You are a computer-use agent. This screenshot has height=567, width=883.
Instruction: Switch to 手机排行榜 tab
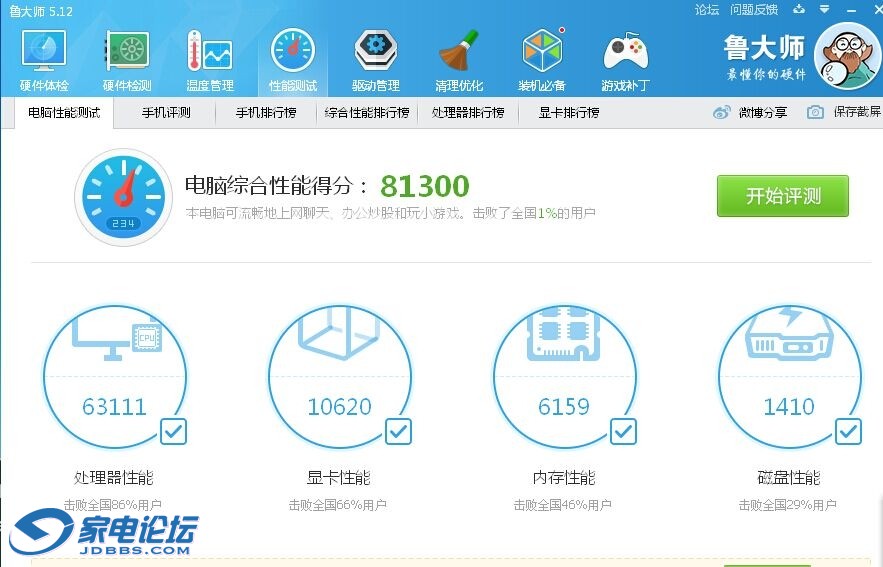coord(266,113)
